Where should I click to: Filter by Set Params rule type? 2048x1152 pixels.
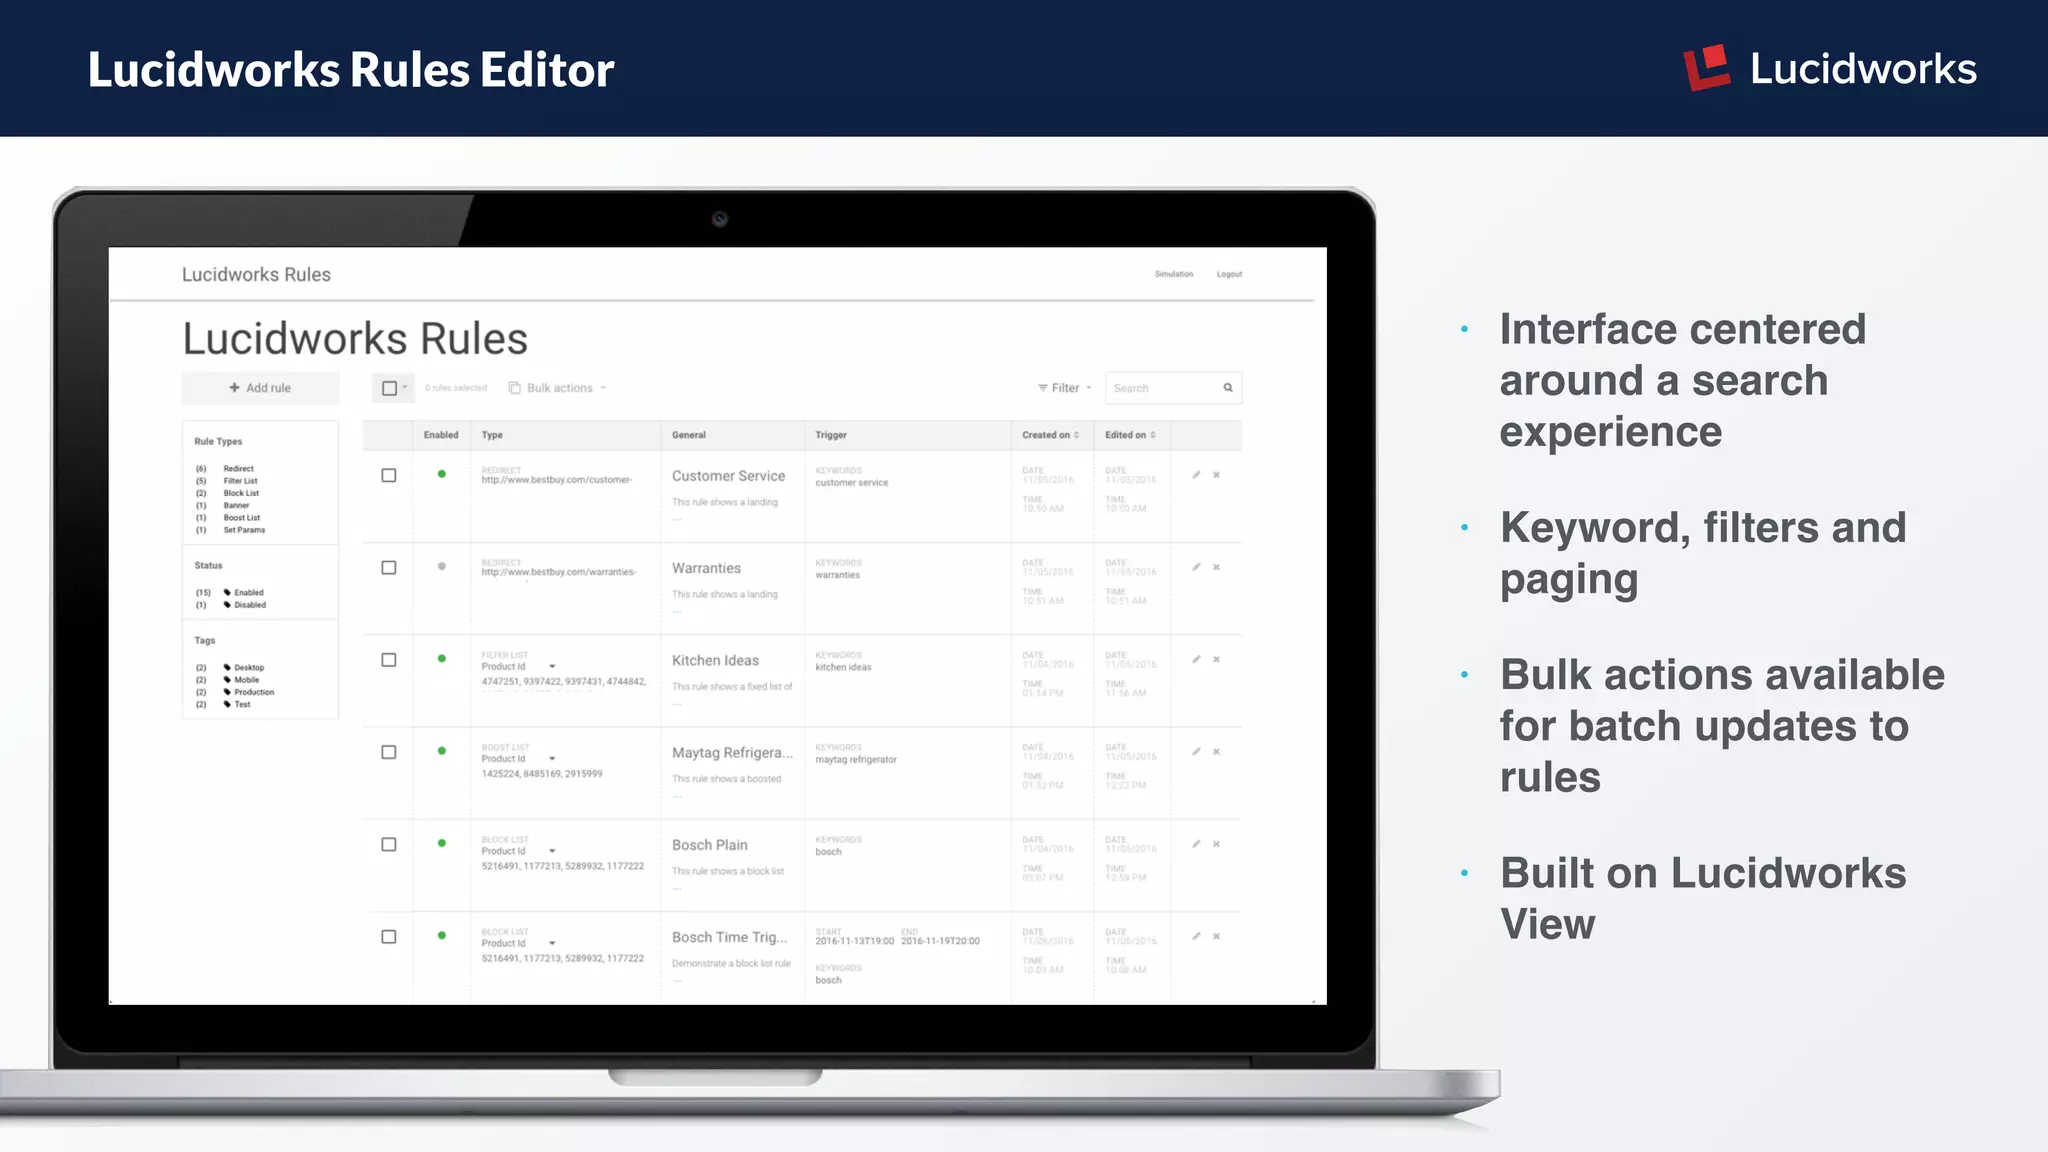point(244,530)
